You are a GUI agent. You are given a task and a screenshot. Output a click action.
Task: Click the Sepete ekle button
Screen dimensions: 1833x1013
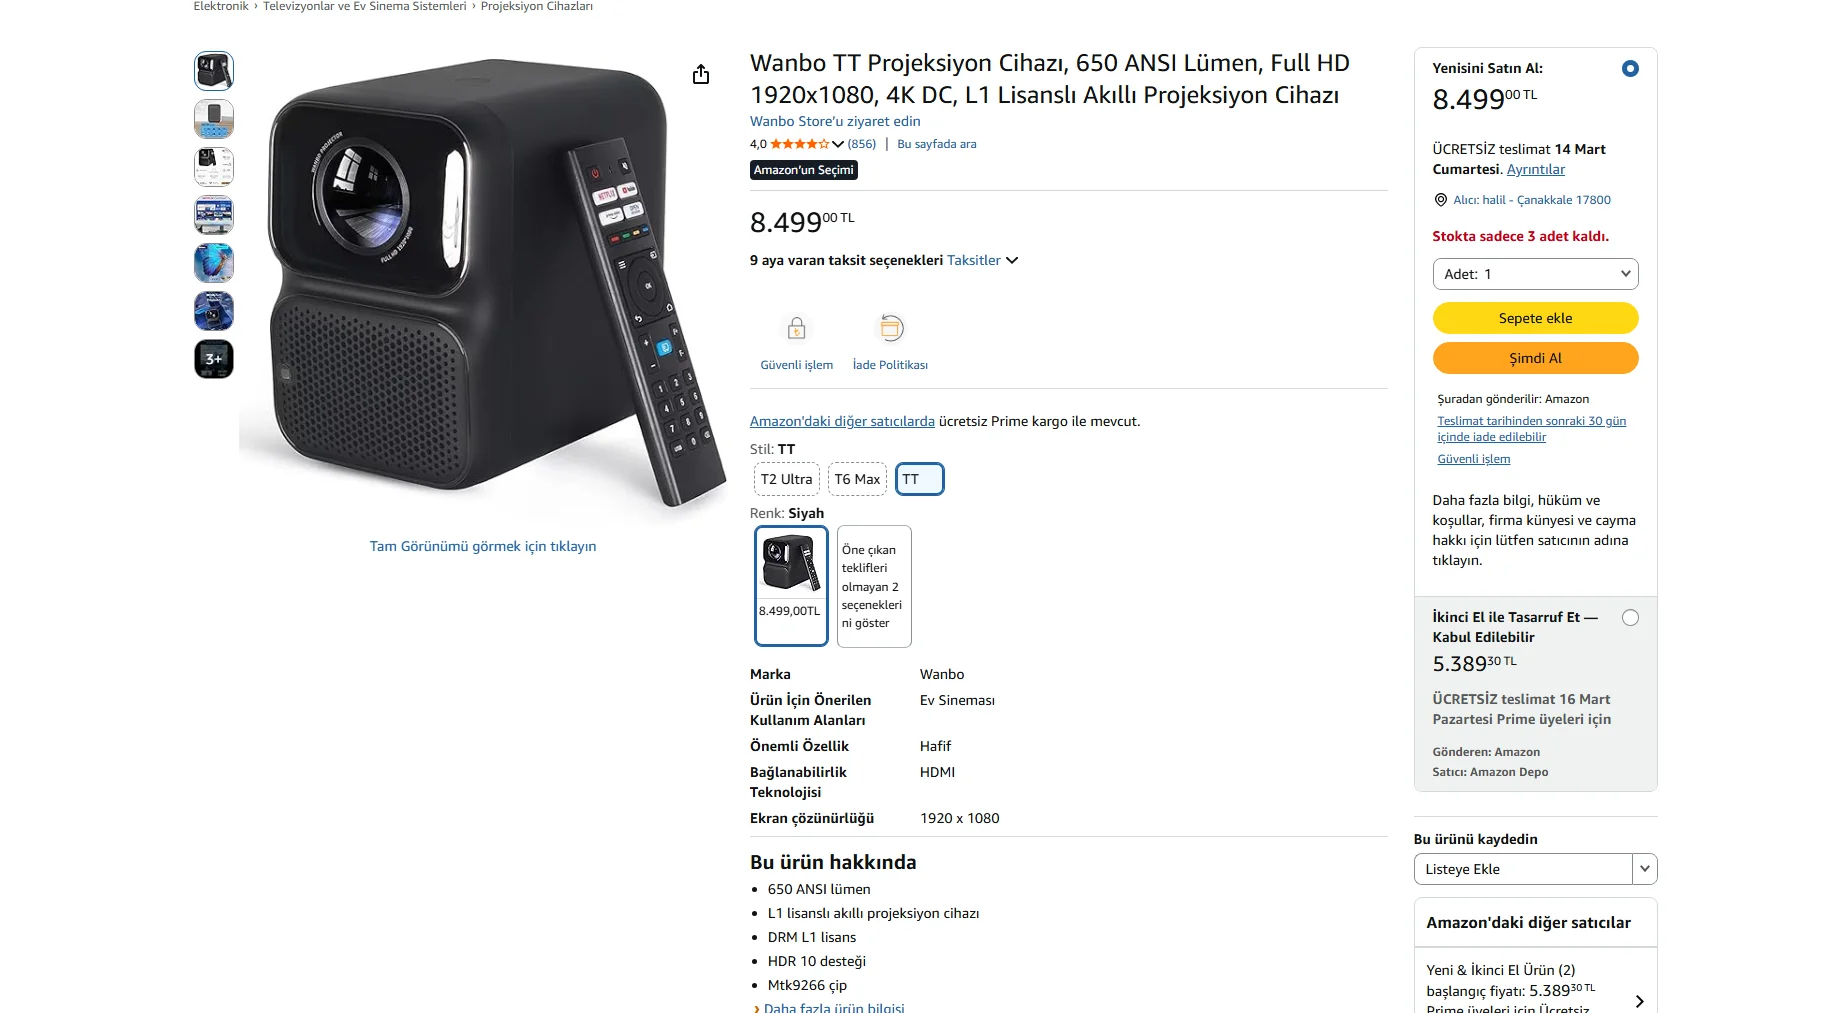(1535, 318)
